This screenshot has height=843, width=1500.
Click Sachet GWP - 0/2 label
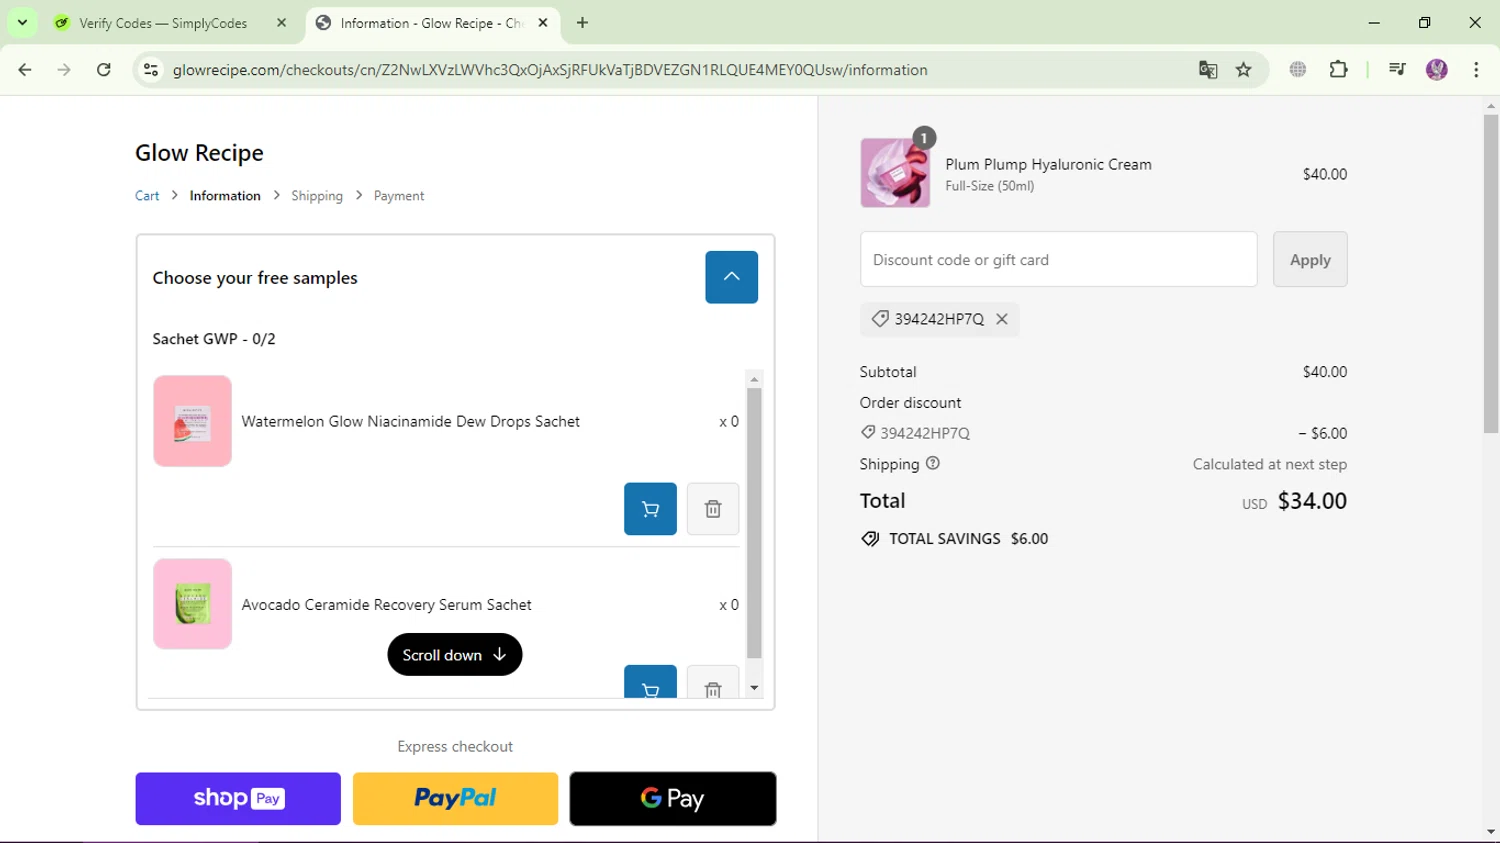click(214, 339)
